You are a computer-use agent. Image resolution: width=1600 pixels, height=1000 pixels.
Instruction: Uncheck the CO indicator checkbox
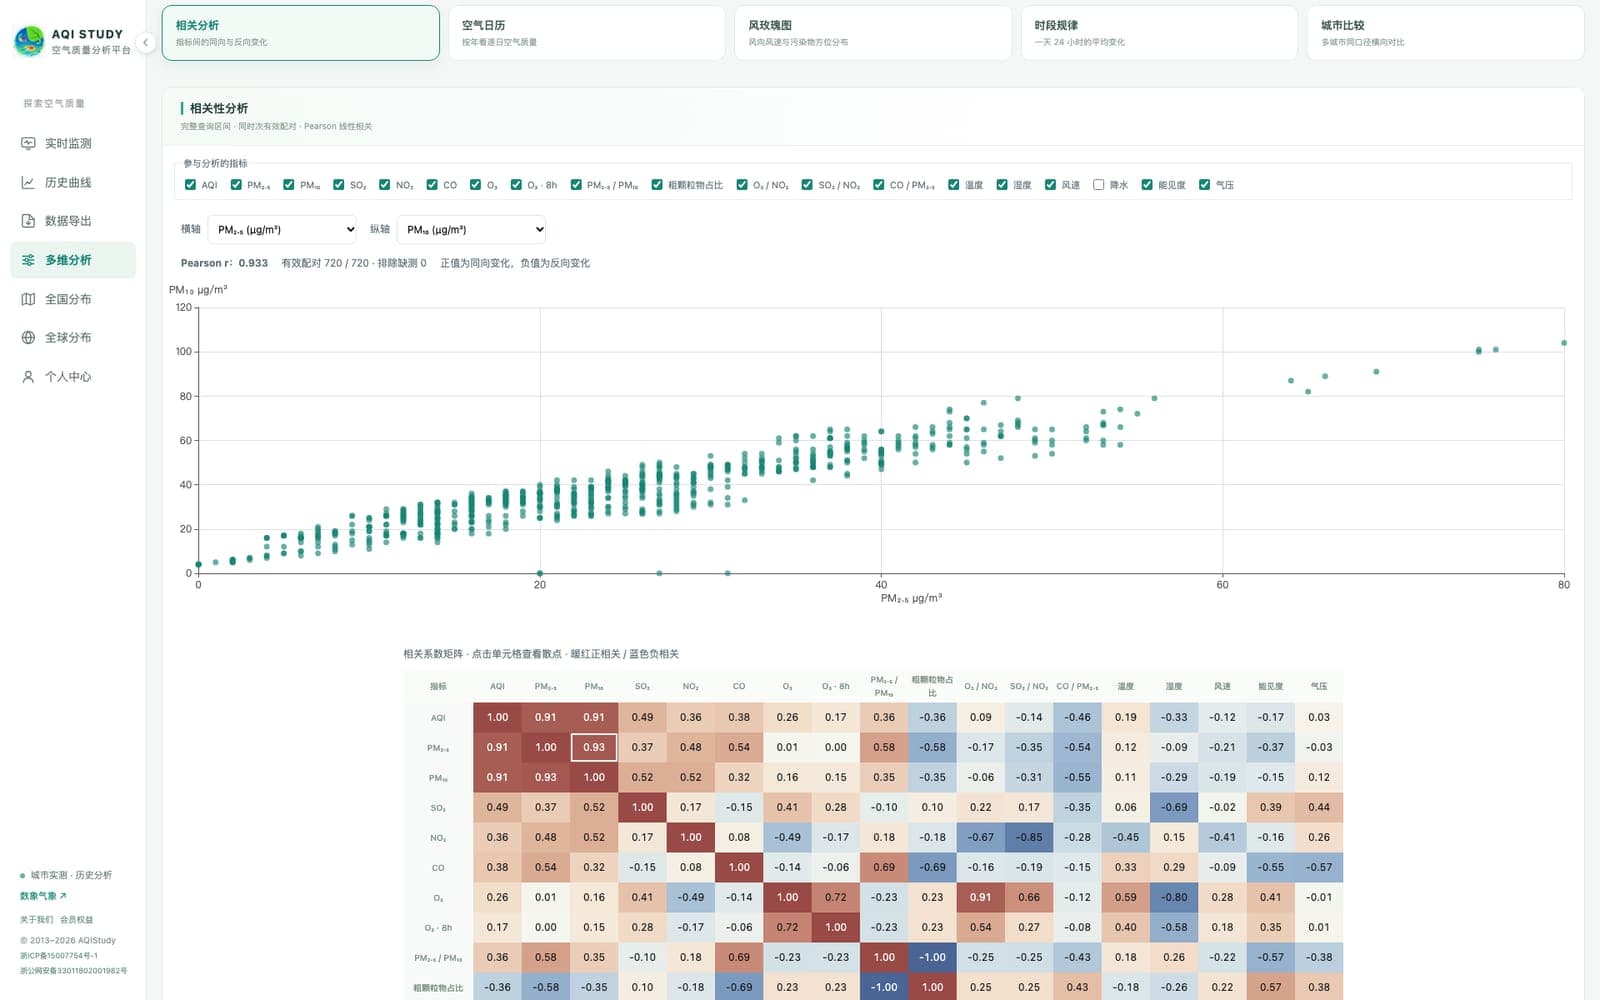click(x=432, y=185)
